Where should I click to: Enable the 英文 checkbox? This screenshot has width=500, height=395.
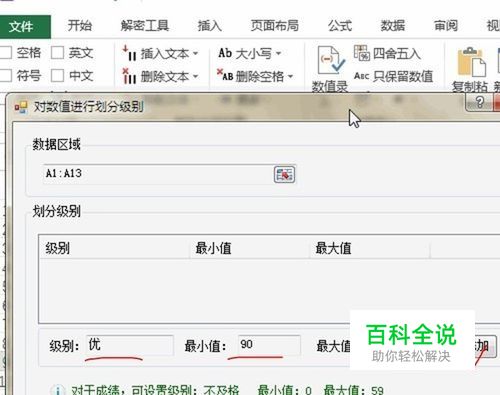[57, 53]
